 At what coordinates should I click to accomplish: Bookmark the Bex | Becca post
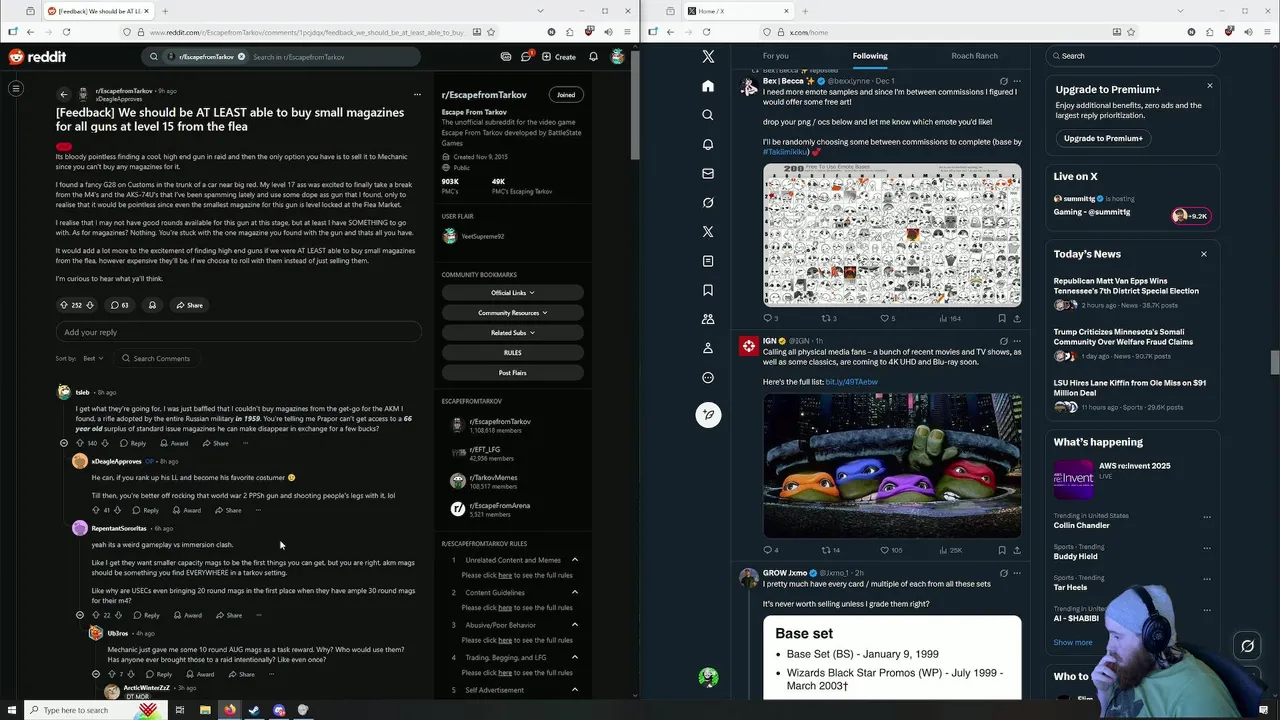click(x=1002, y=318)
